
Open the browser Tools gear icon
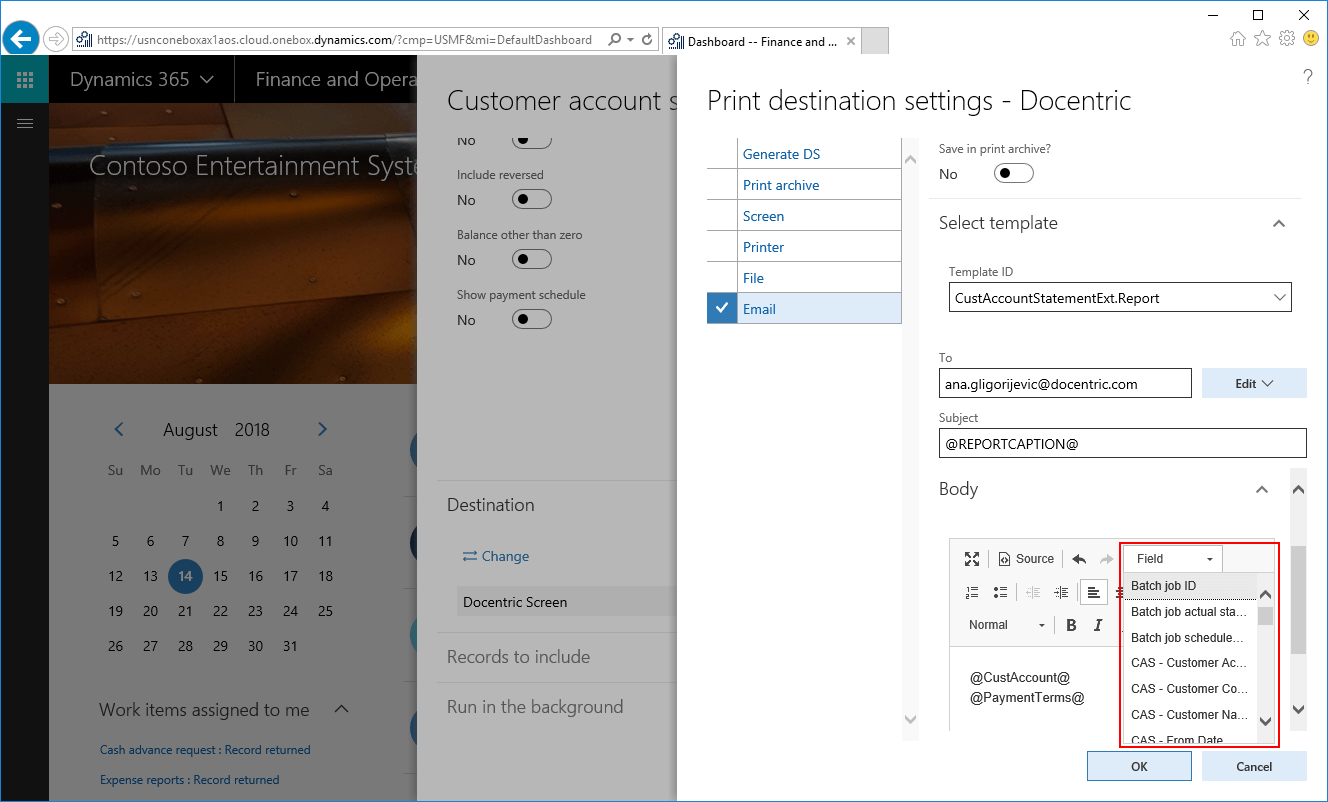(x=1287, y=39)
